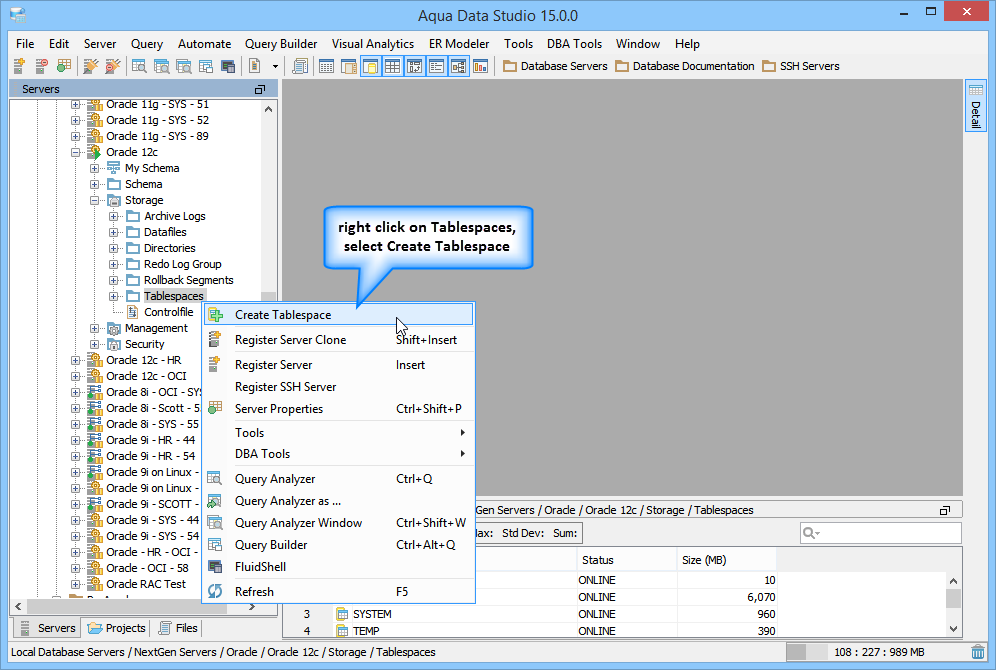Screen dimensions: 996x670
Task: Toggle the grid view toolbar button
Action: point(393,65)
